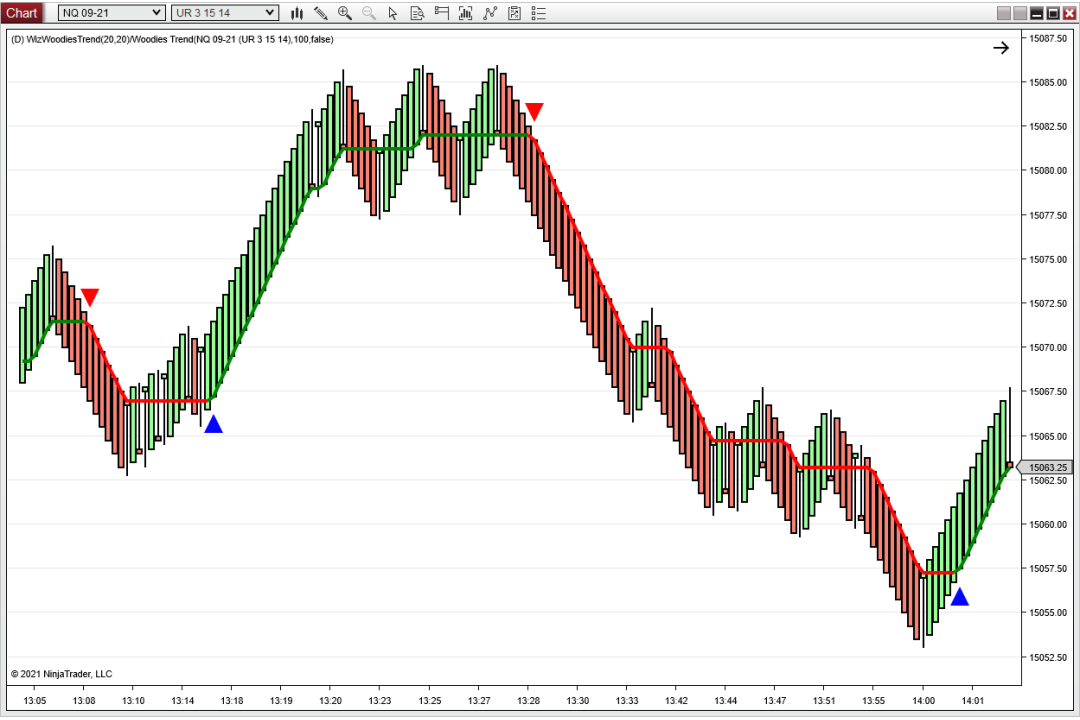1080x720 pixels.
Task: Click the 15063.25 current price marker
Action: [1047, 467]
